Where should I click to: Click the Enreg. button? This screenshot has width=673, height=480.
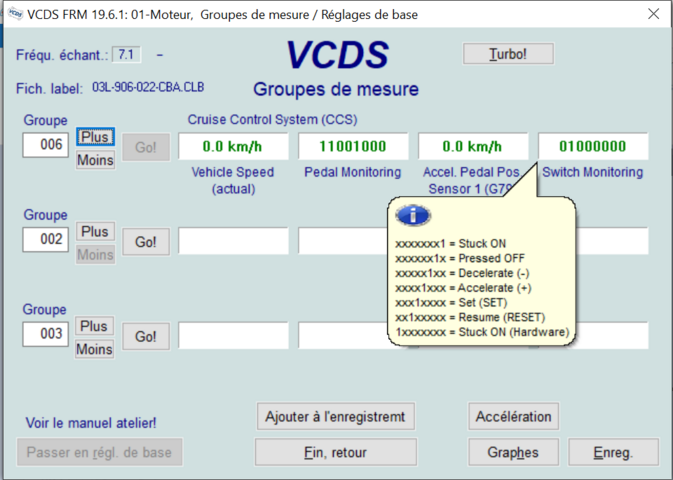coord(613,452)
